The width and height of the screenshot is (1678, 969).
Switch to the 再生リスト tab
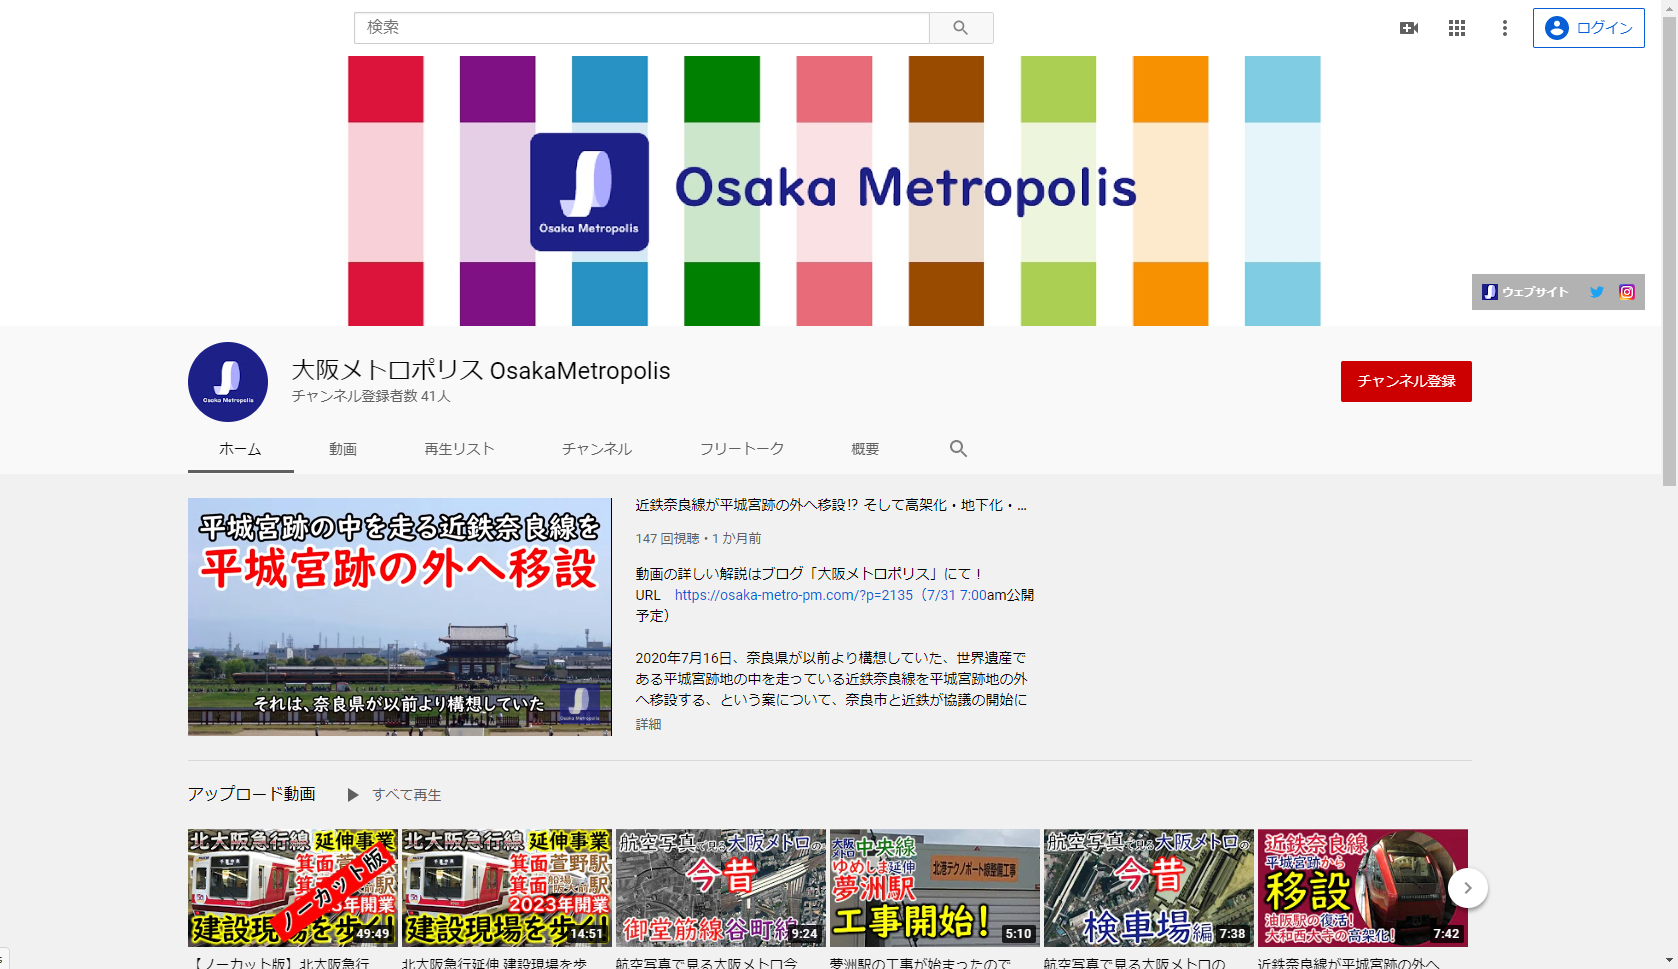(x=459, y=449)
